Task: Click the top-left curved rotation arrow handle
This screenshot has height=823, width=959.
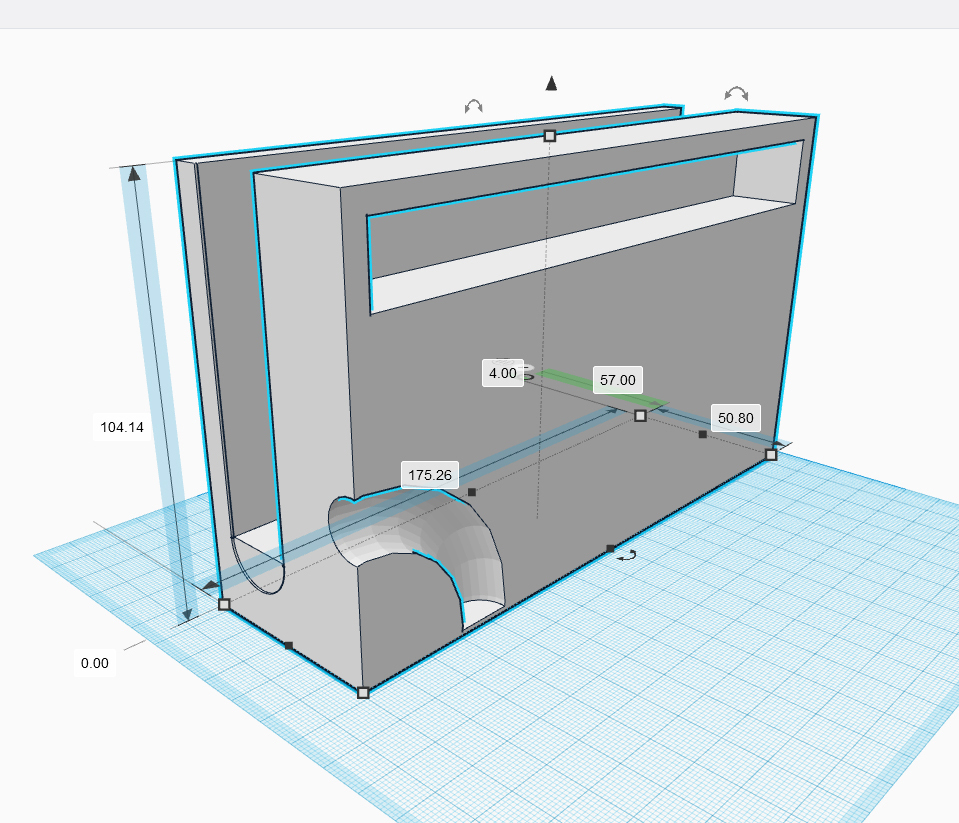Action: pos(473,106)
